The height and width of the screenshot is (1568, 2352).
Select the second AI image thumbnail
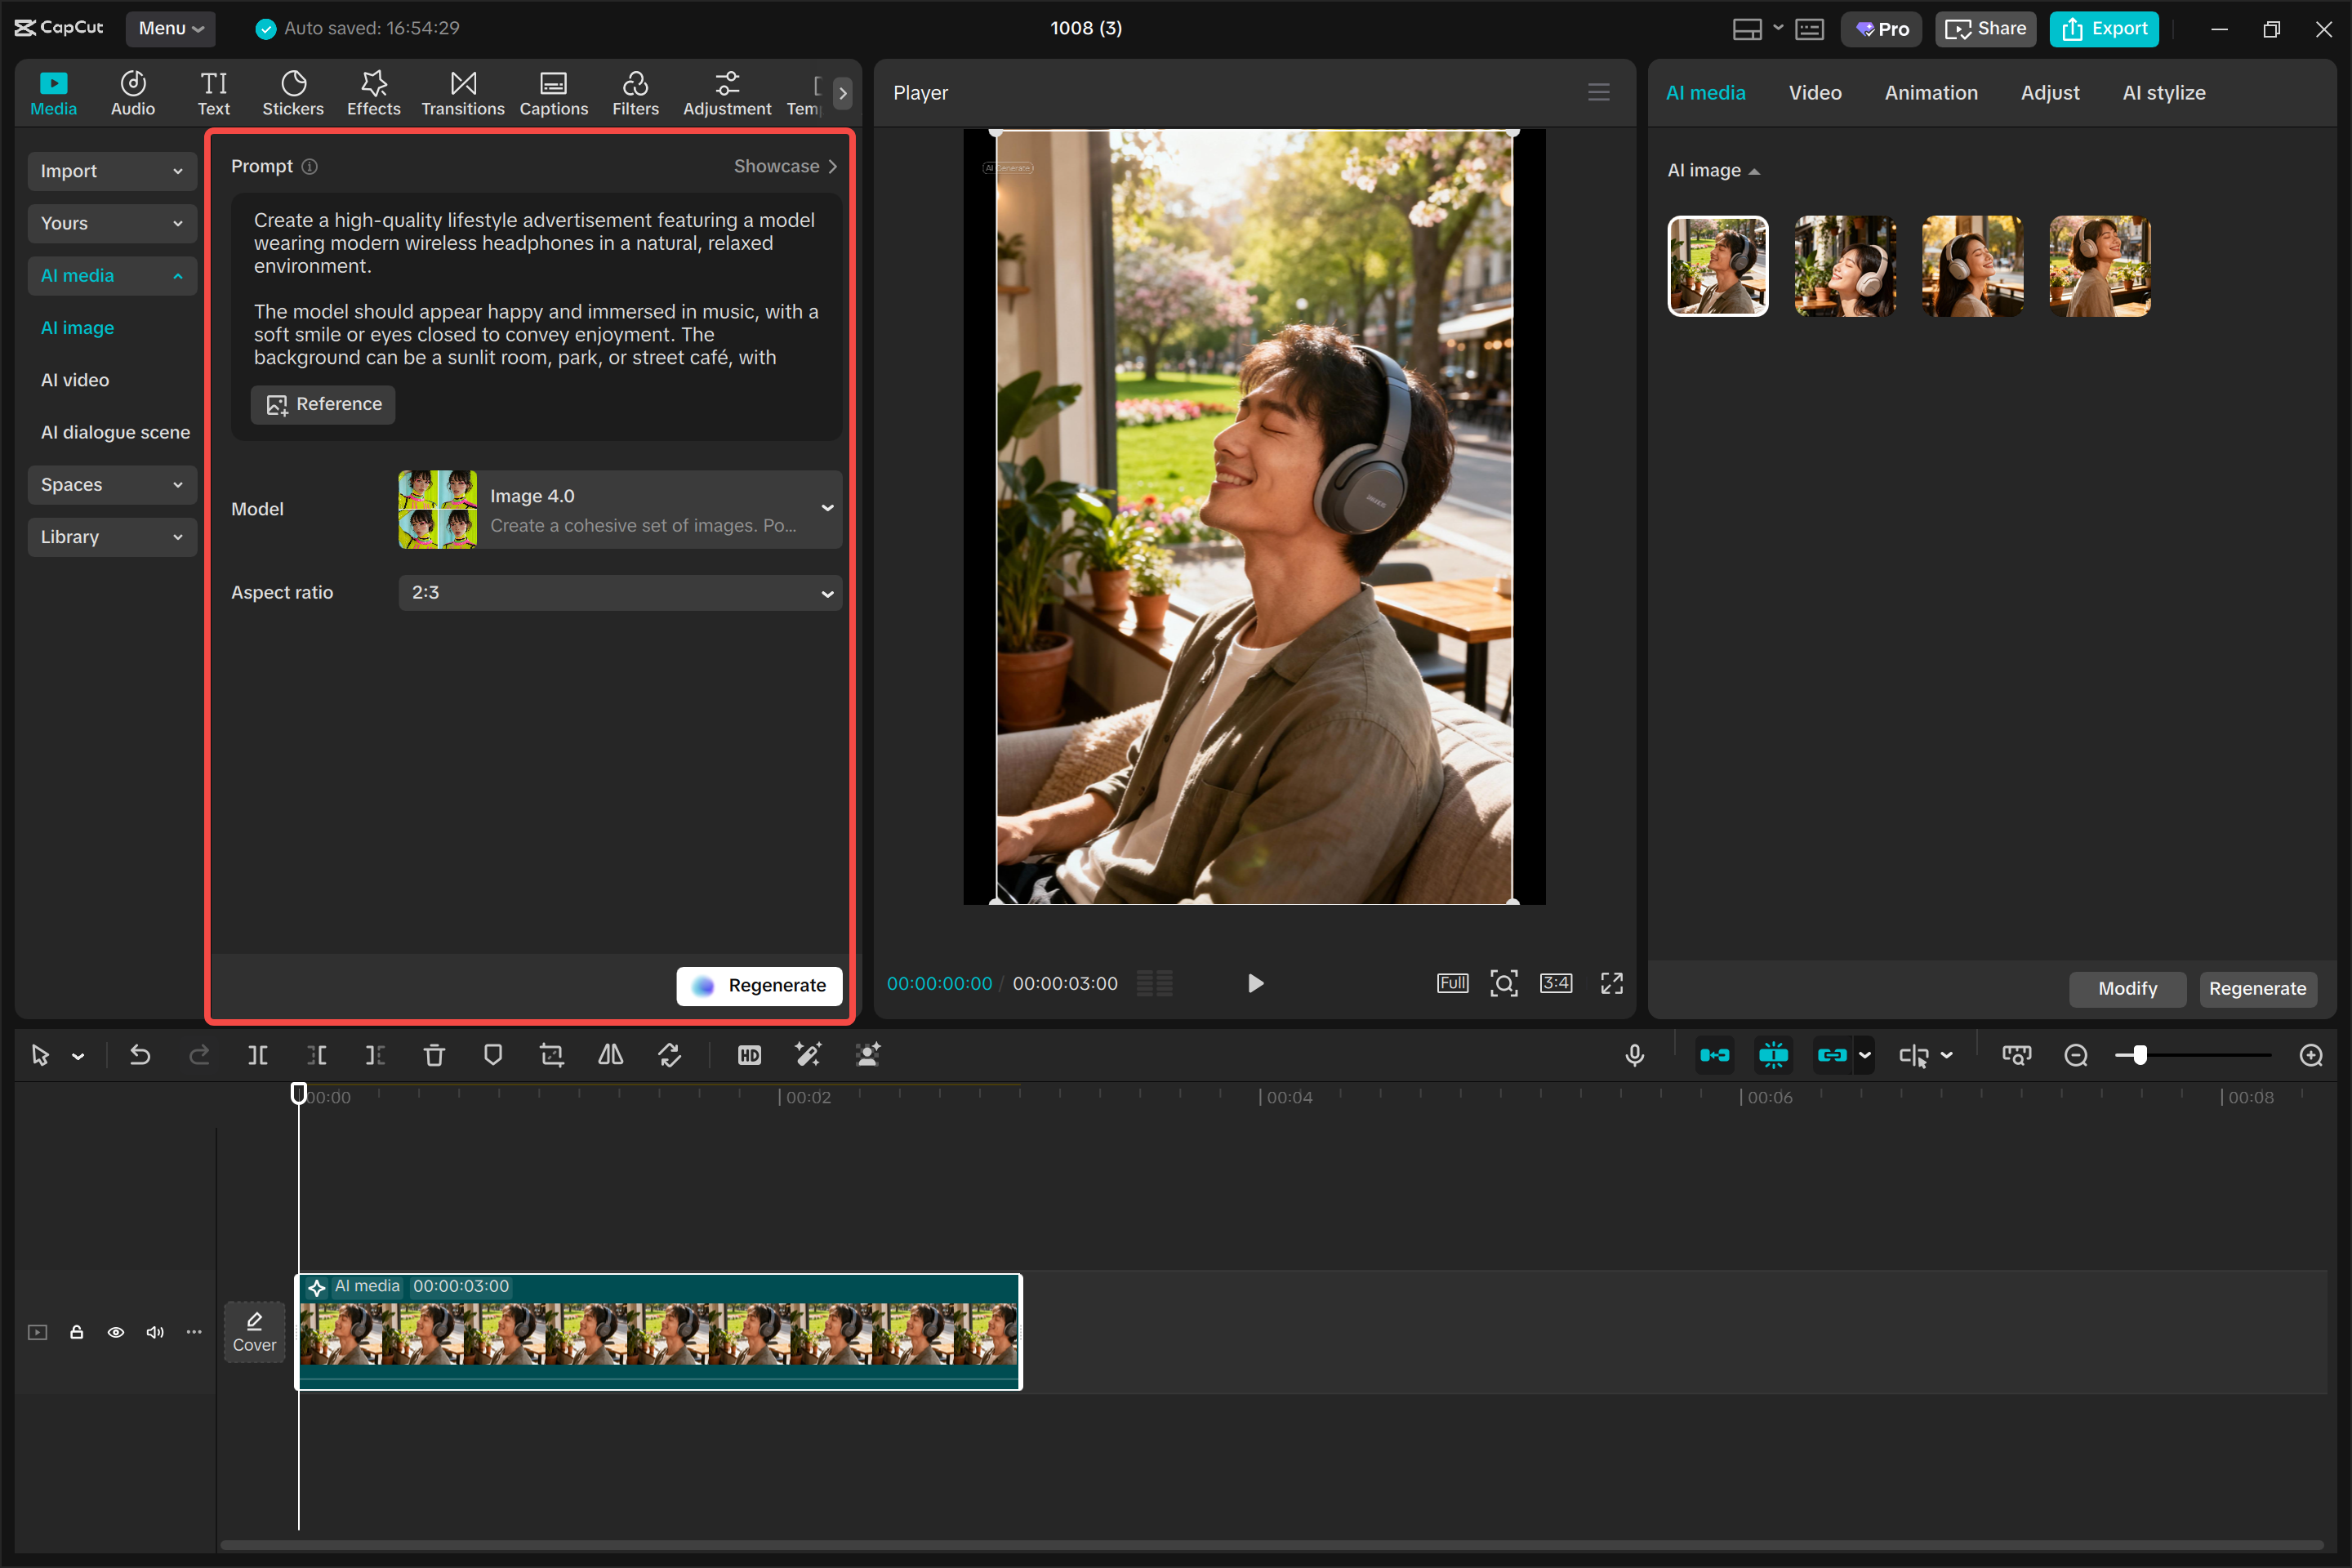(1844, 266)
